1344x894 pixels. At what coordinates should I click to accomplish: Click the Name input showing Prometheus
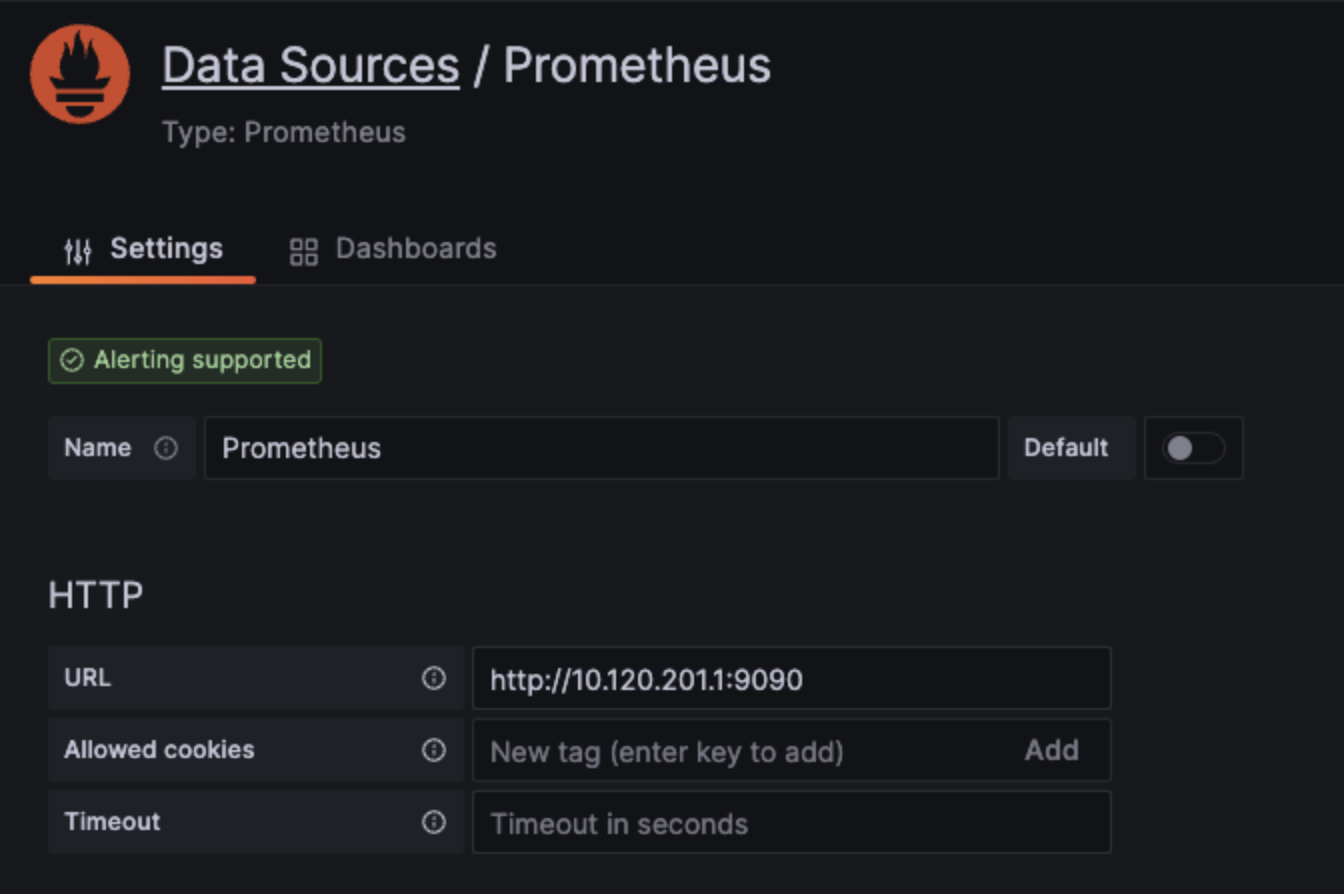(600, 448)
